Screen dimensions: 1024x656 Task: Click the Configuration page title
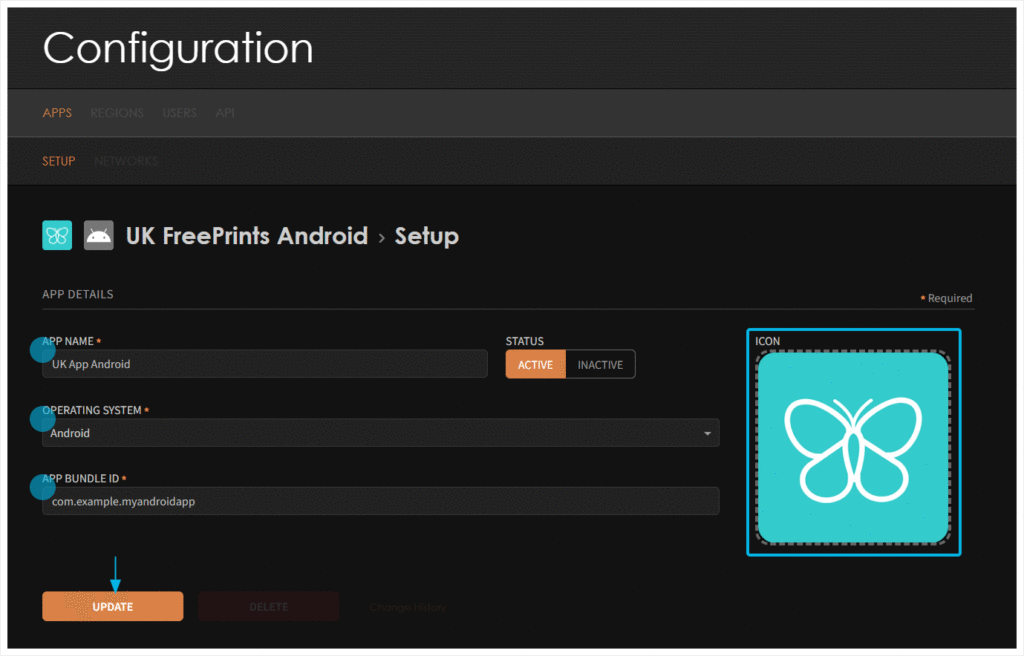click(178, 48)
